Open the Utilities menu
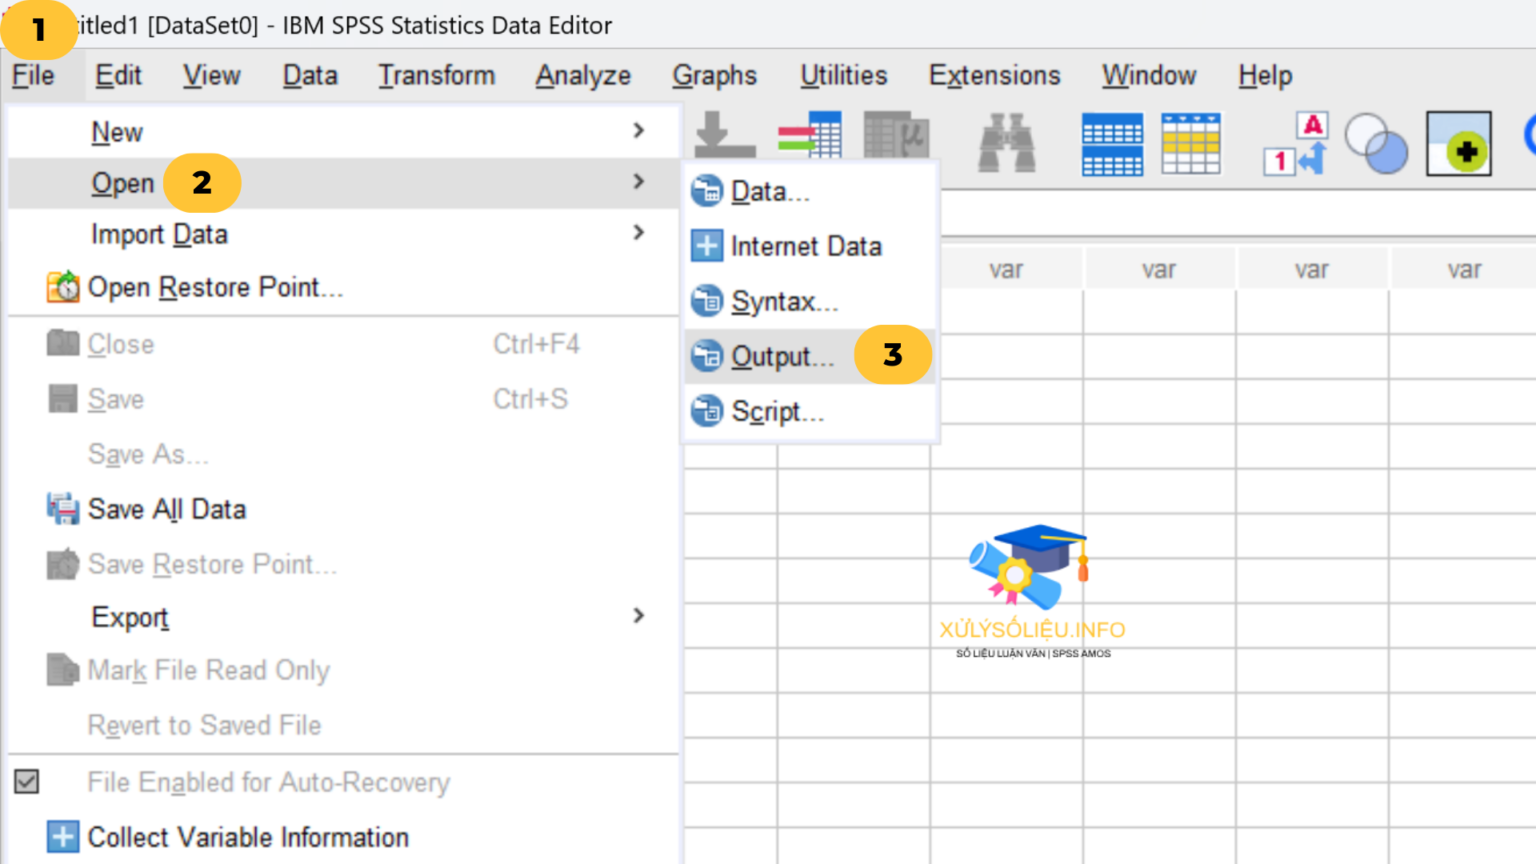The image size is (1536, 864). [843, 76]
